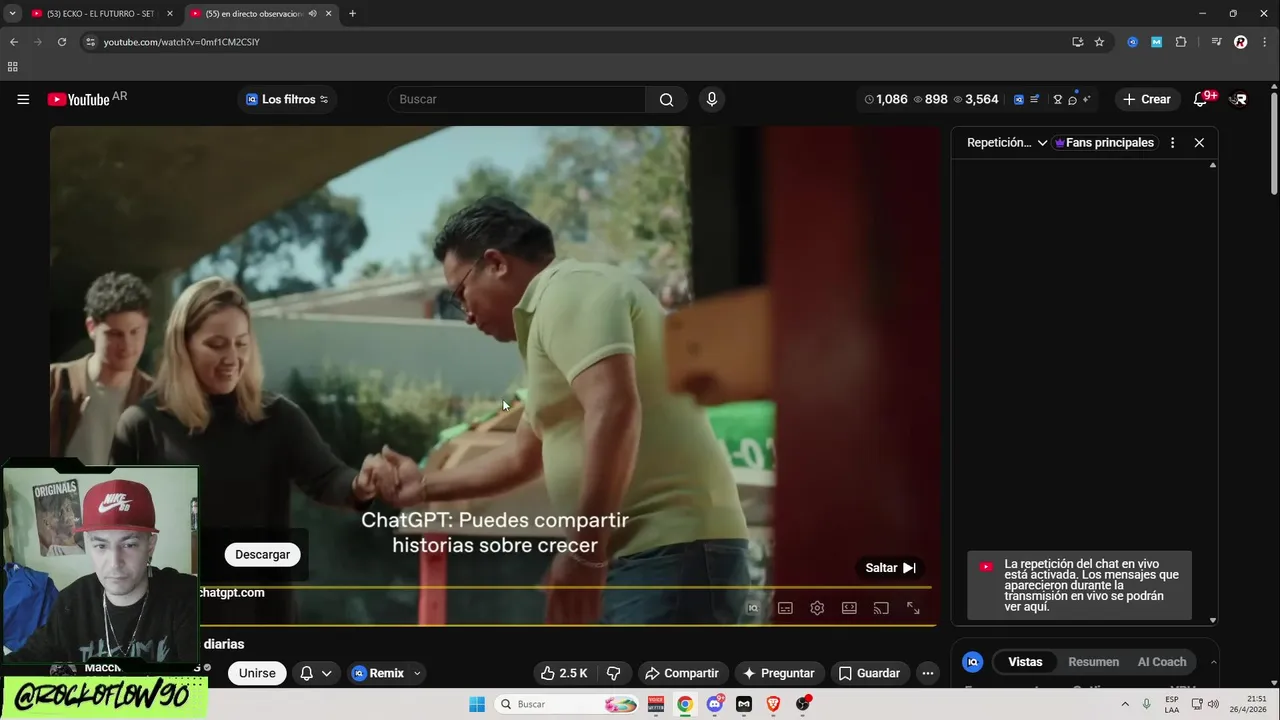Mute the tab playing audio

click(x=313, y=14)
